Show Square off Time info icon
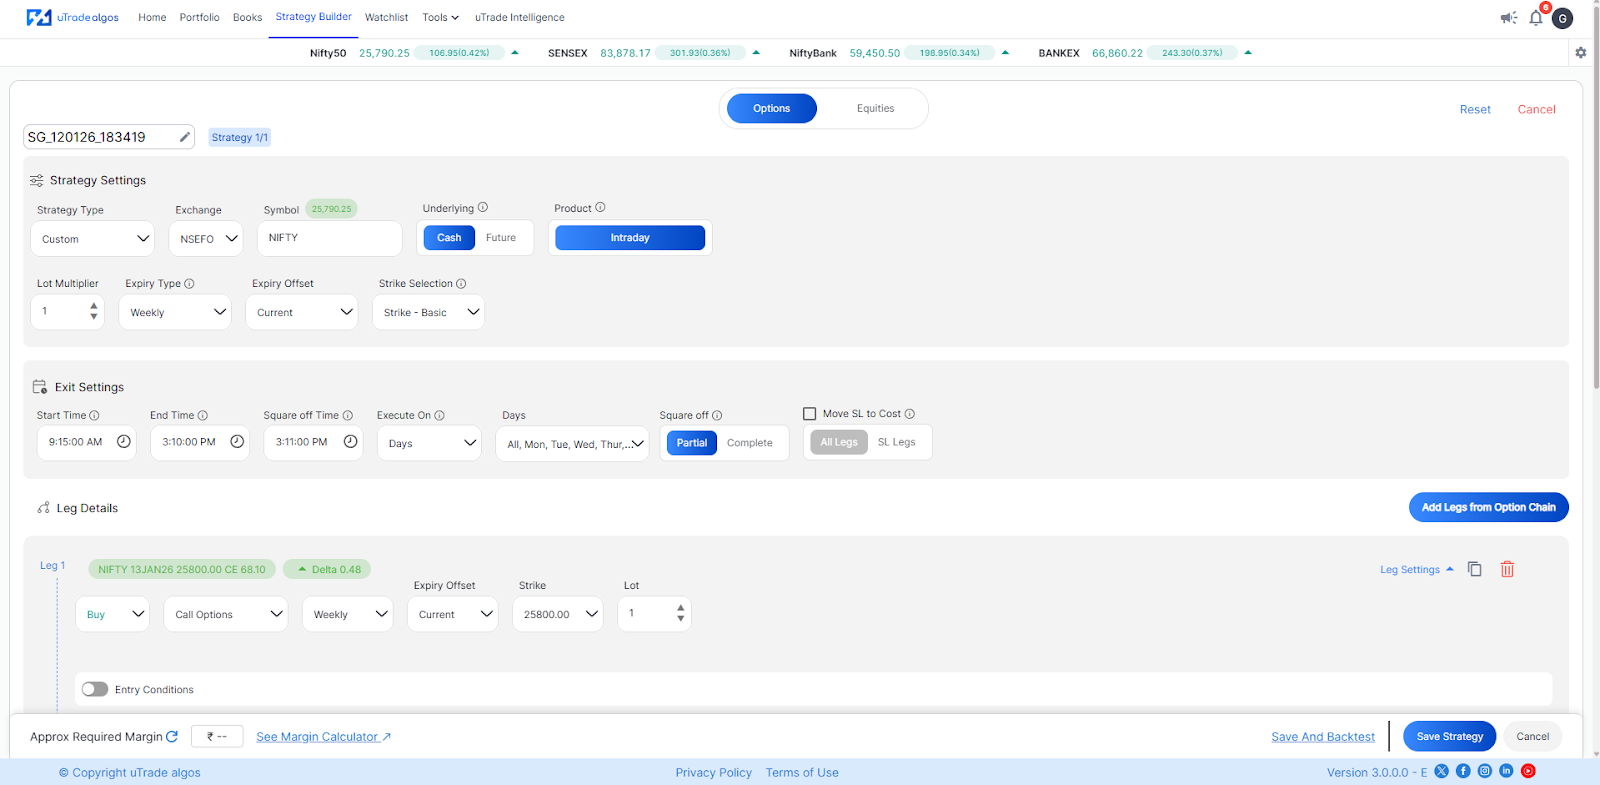Screen dimensions: 1600x785 pyautogui.click(x=348, y=416)
